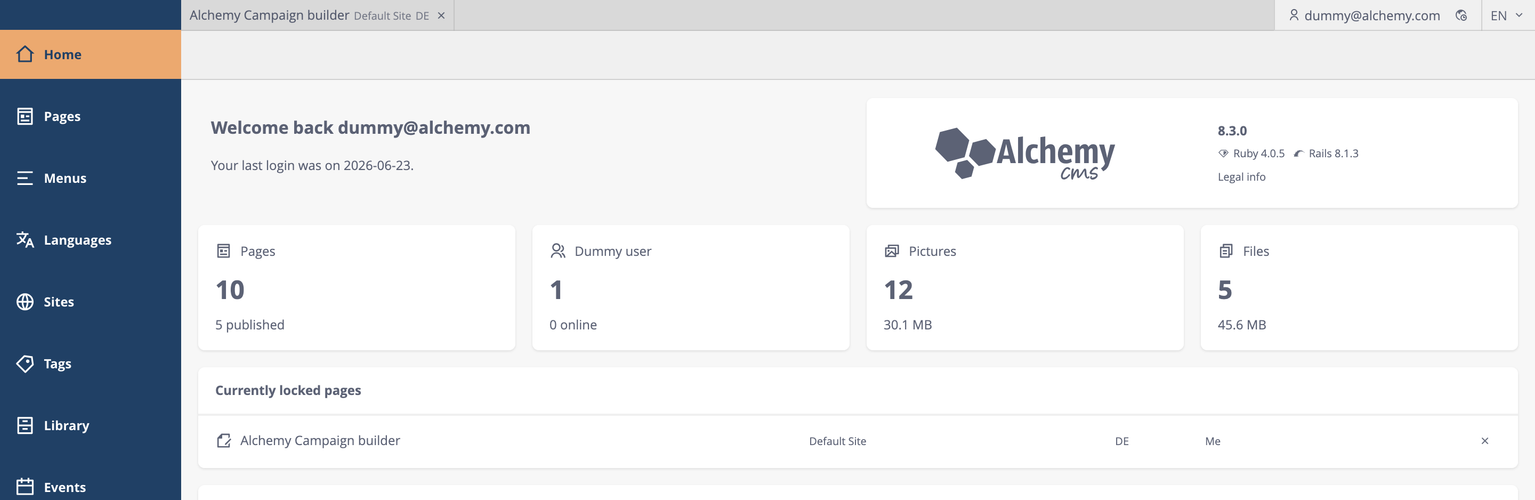Click the Library archive icon in sidebar
This screenshot has width=1535, height=500.
coord(25,425)
